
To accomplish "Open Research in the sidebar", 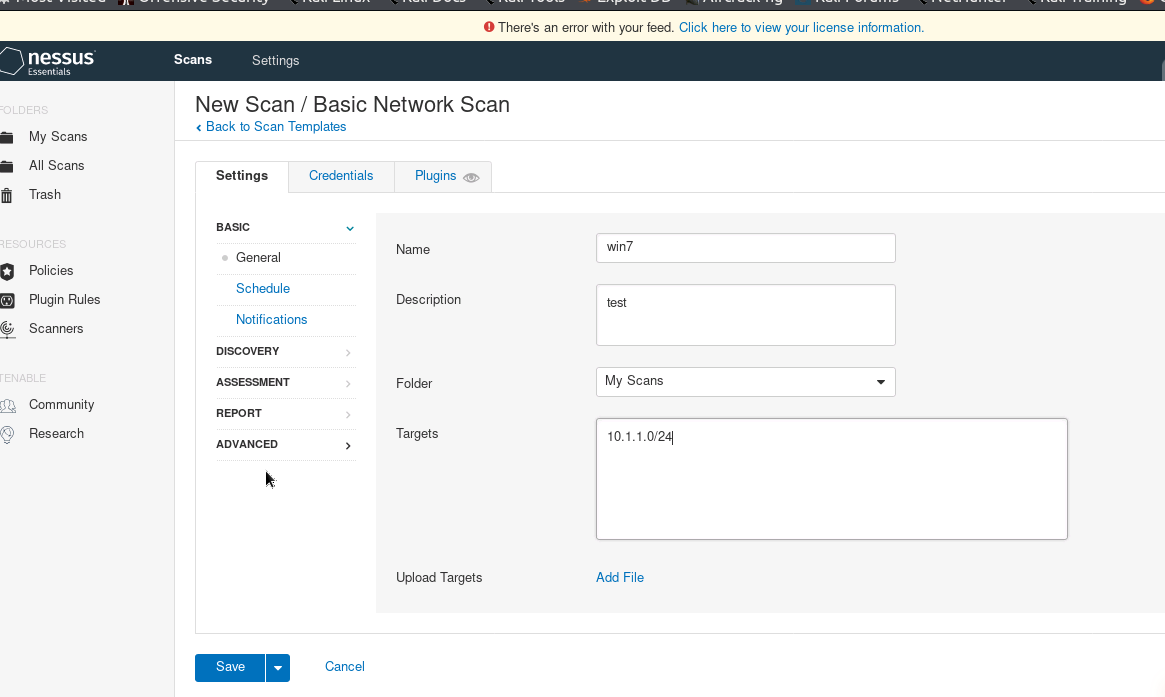I will tap(56, 434).
